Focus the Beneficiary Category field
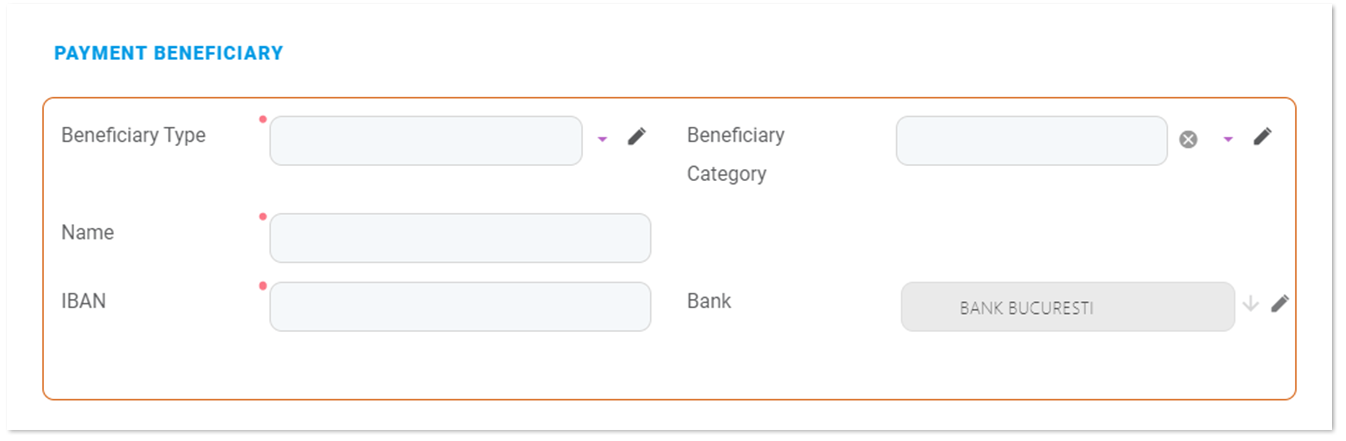Image resolution: width=1346 pixels, height=441 pixels. coord(1031,141)
